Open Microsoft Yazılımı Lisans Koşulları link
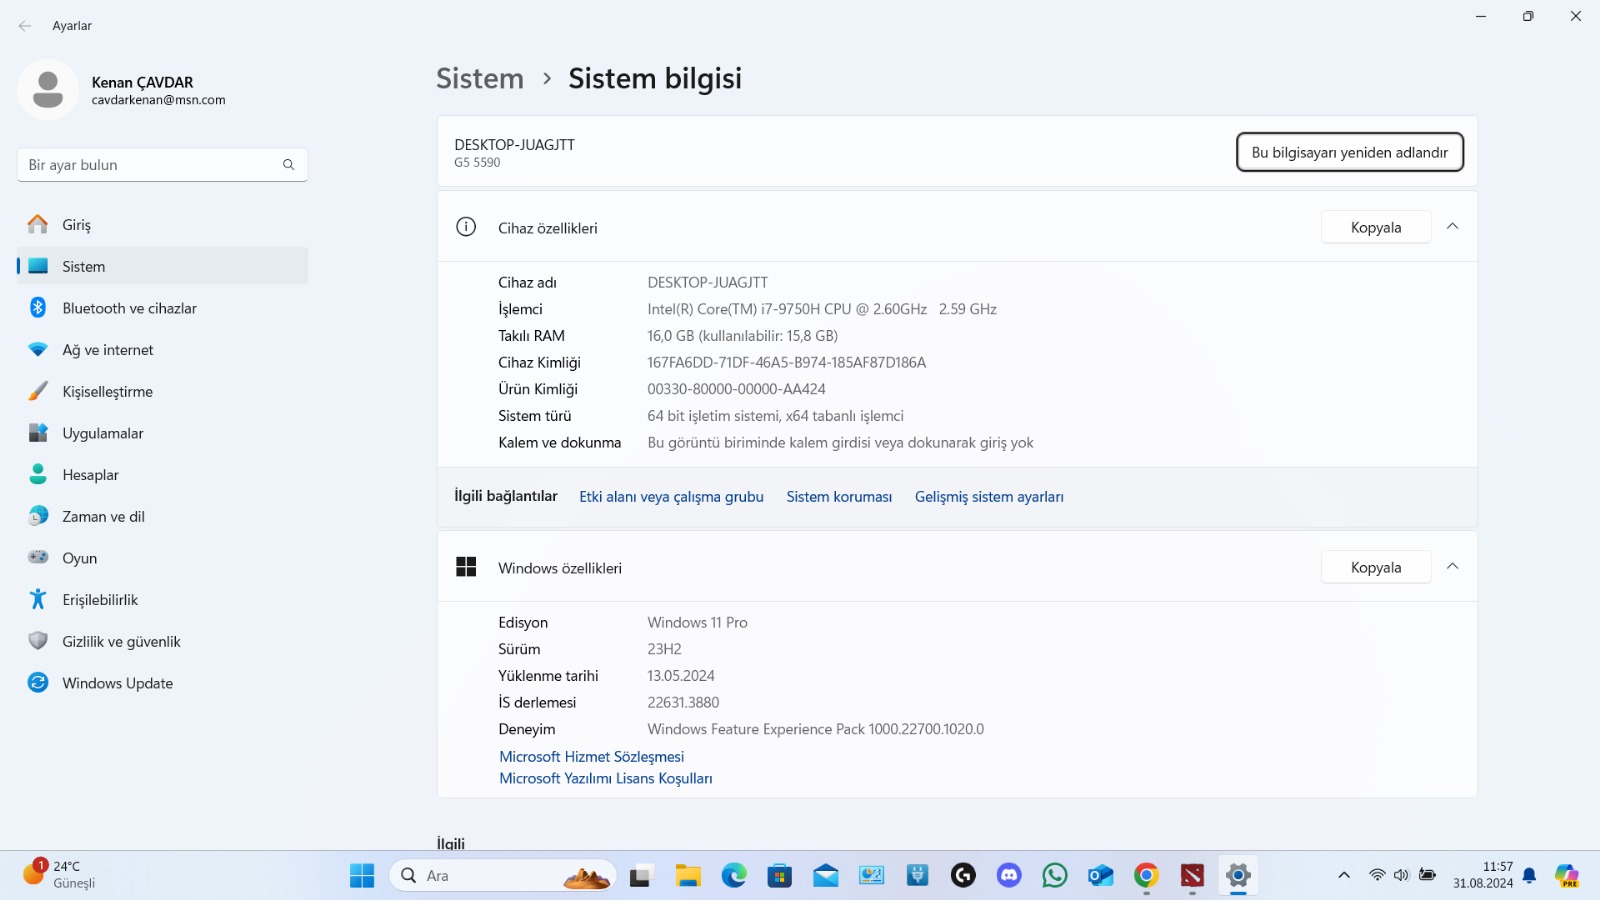Screen dimensions: 1600x900 [x=606, y=779]
